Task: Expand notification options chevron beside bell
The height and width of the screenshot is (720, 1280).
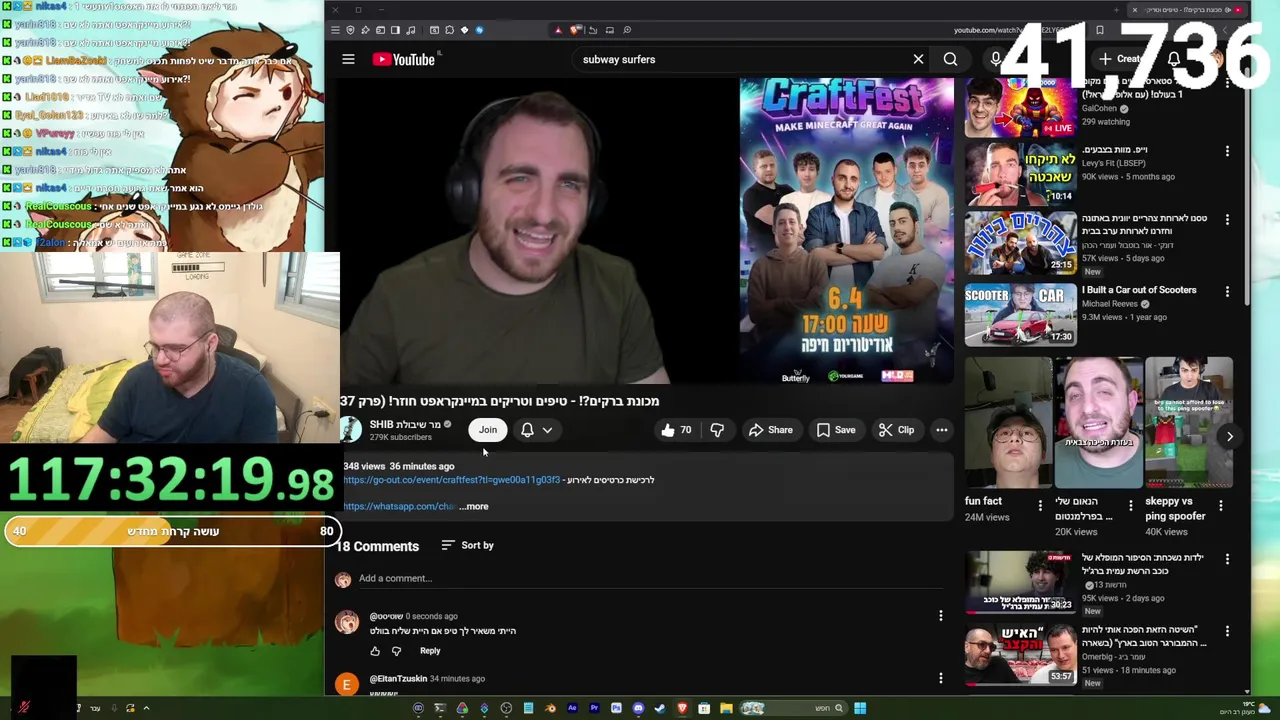Action: 547,430
